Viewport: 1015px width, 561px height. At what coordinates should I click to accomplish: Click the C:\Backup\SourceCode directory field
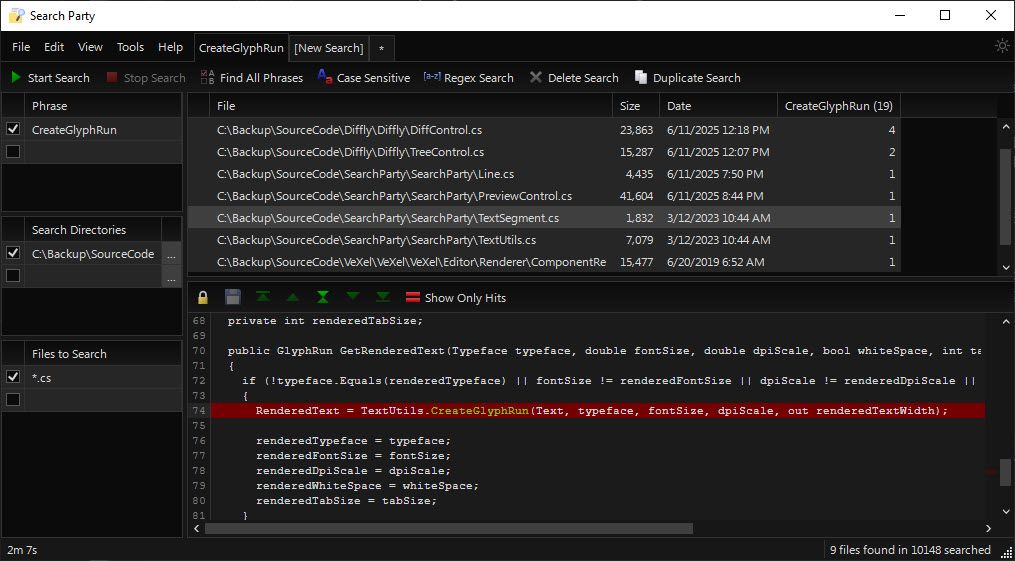[x=93, y=254]
